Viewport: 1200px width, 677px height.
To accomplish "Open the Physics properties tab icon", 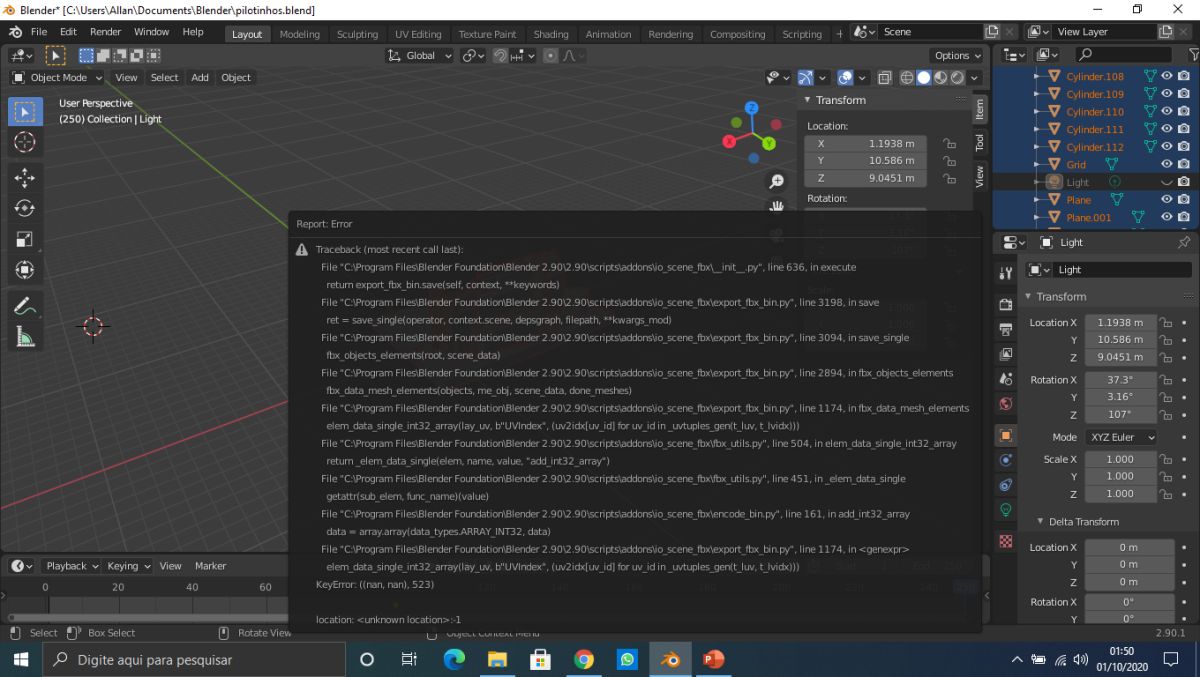I will [1006, 460].
